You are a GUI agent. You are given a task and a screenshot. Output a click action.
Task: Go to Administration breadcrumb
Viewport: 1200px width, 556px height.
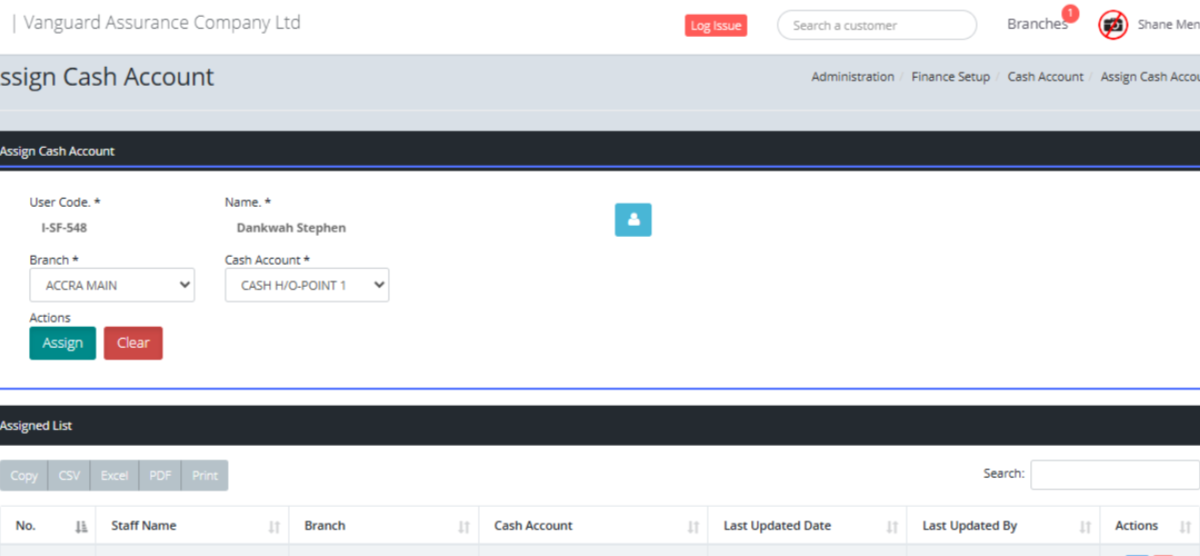point(852,77)
